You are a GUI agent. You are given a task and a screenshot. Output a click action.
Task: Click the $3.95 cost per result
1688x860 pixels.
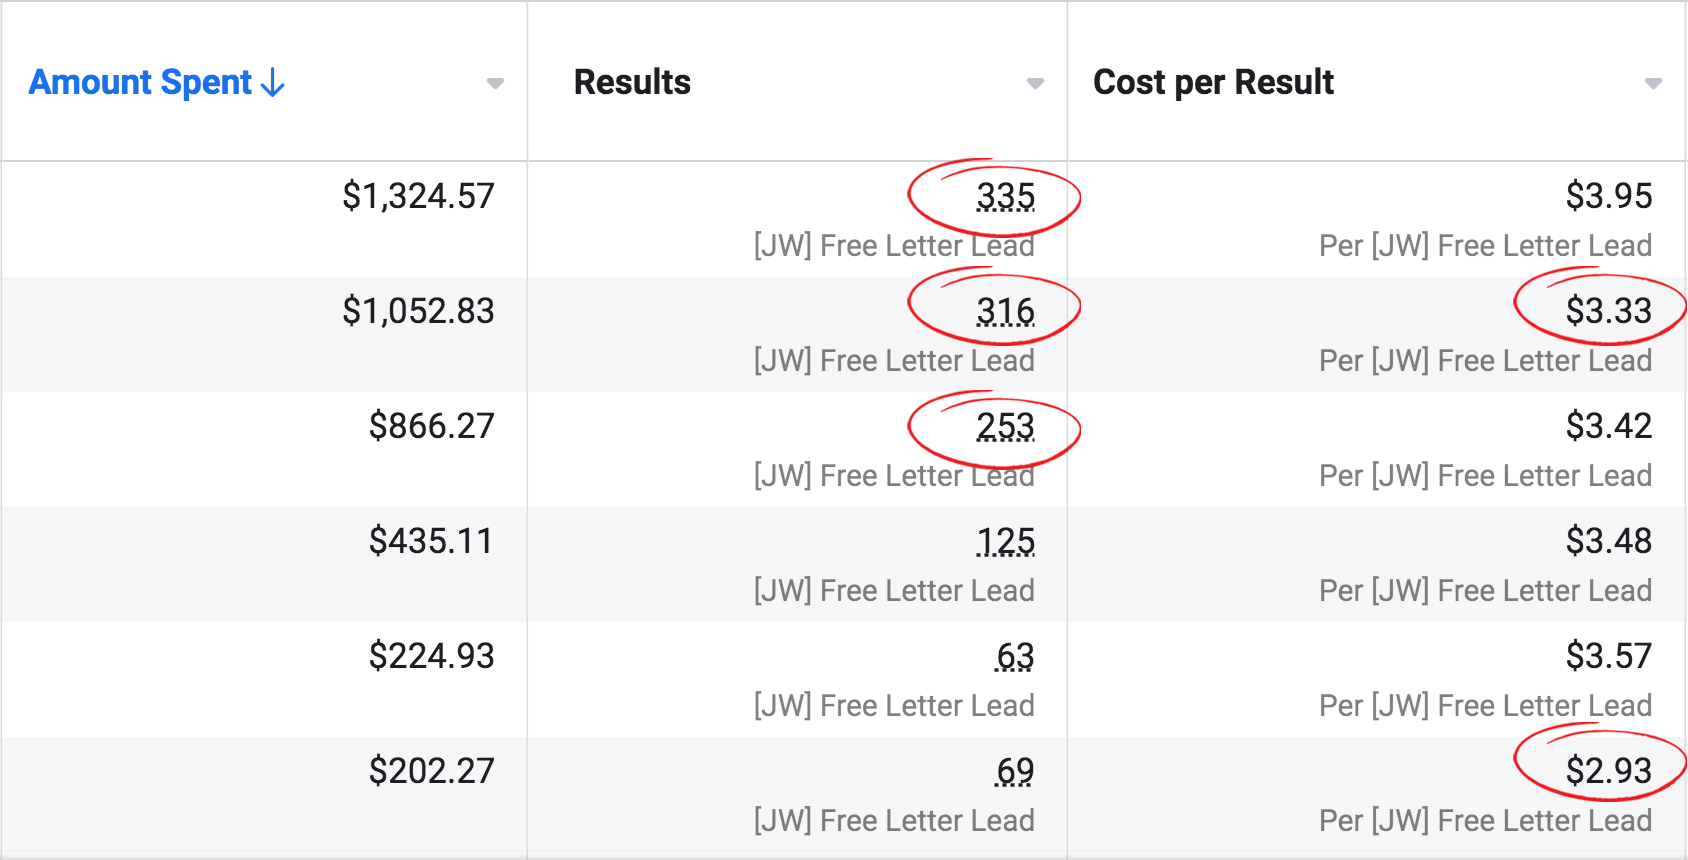pyautogui.click(x=1608, y=196)
